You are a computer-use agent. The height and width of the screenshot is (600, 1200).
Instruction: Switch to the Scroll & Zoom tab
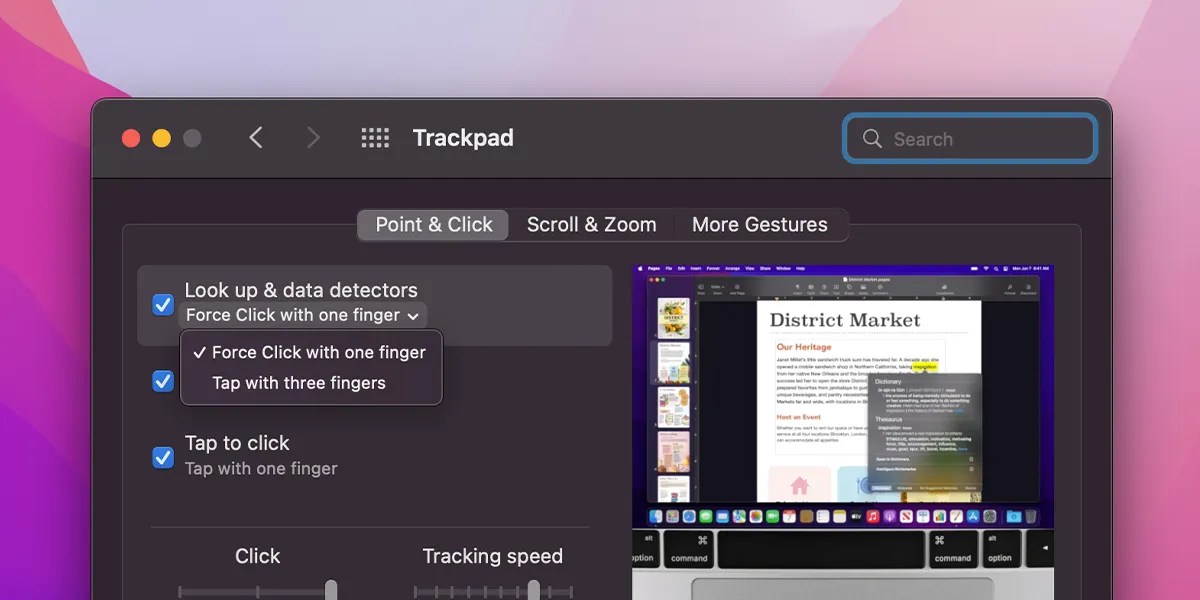coord(591,224)
